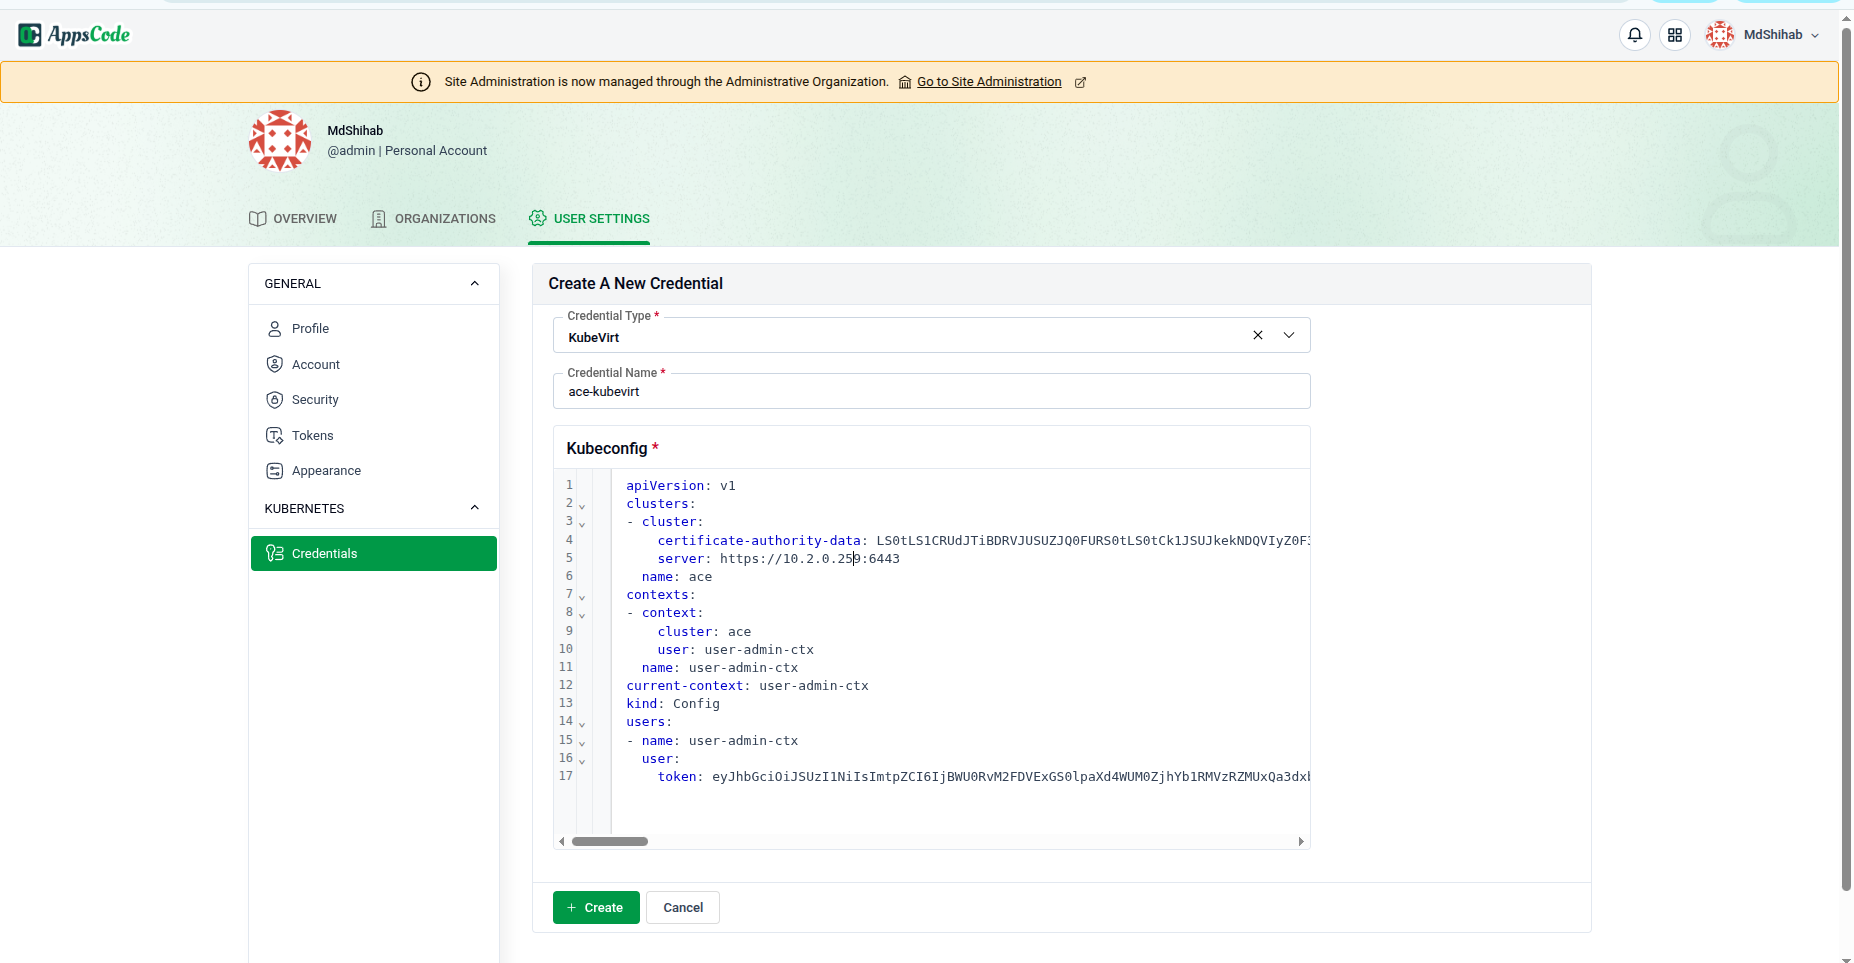1854x963 pixels.
Task: Clear the KubeVirt credential type selection
Action: tap(1258, 336)
